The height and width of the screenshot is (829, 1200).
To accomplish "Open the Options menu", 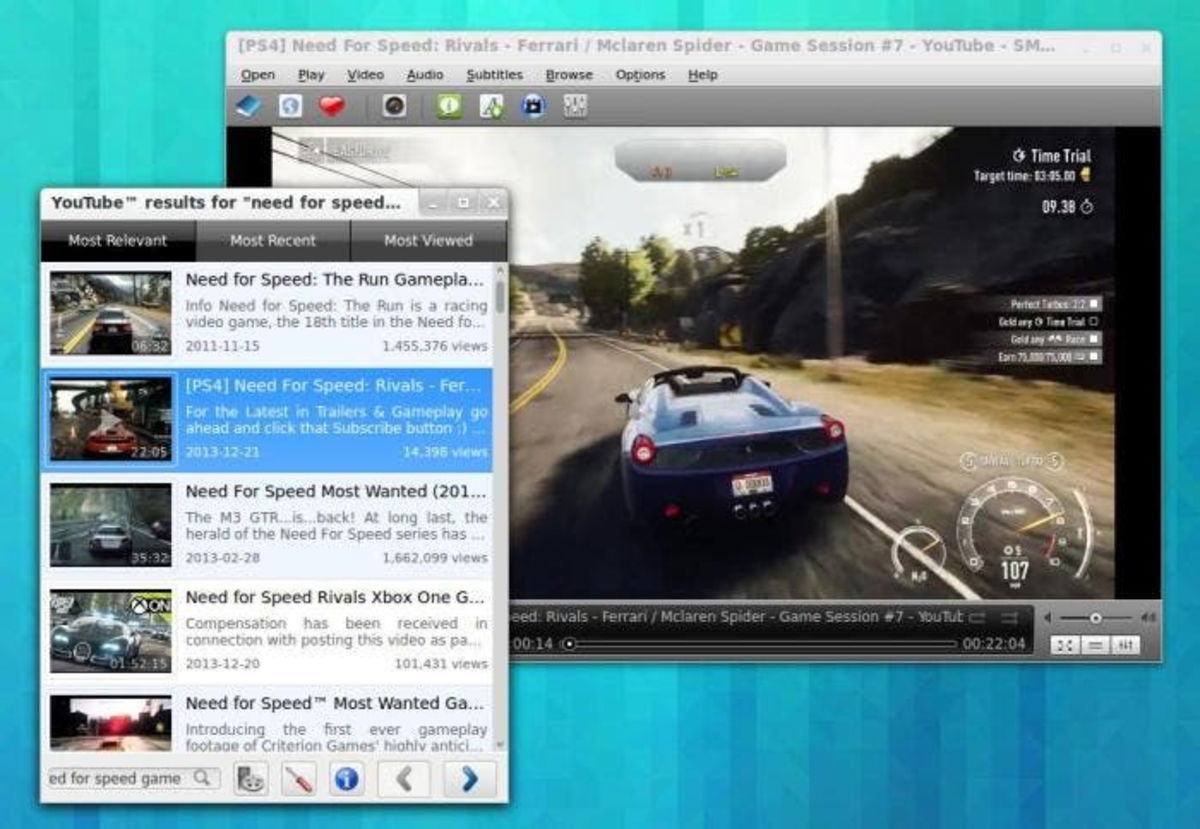I will click(640, 75).
